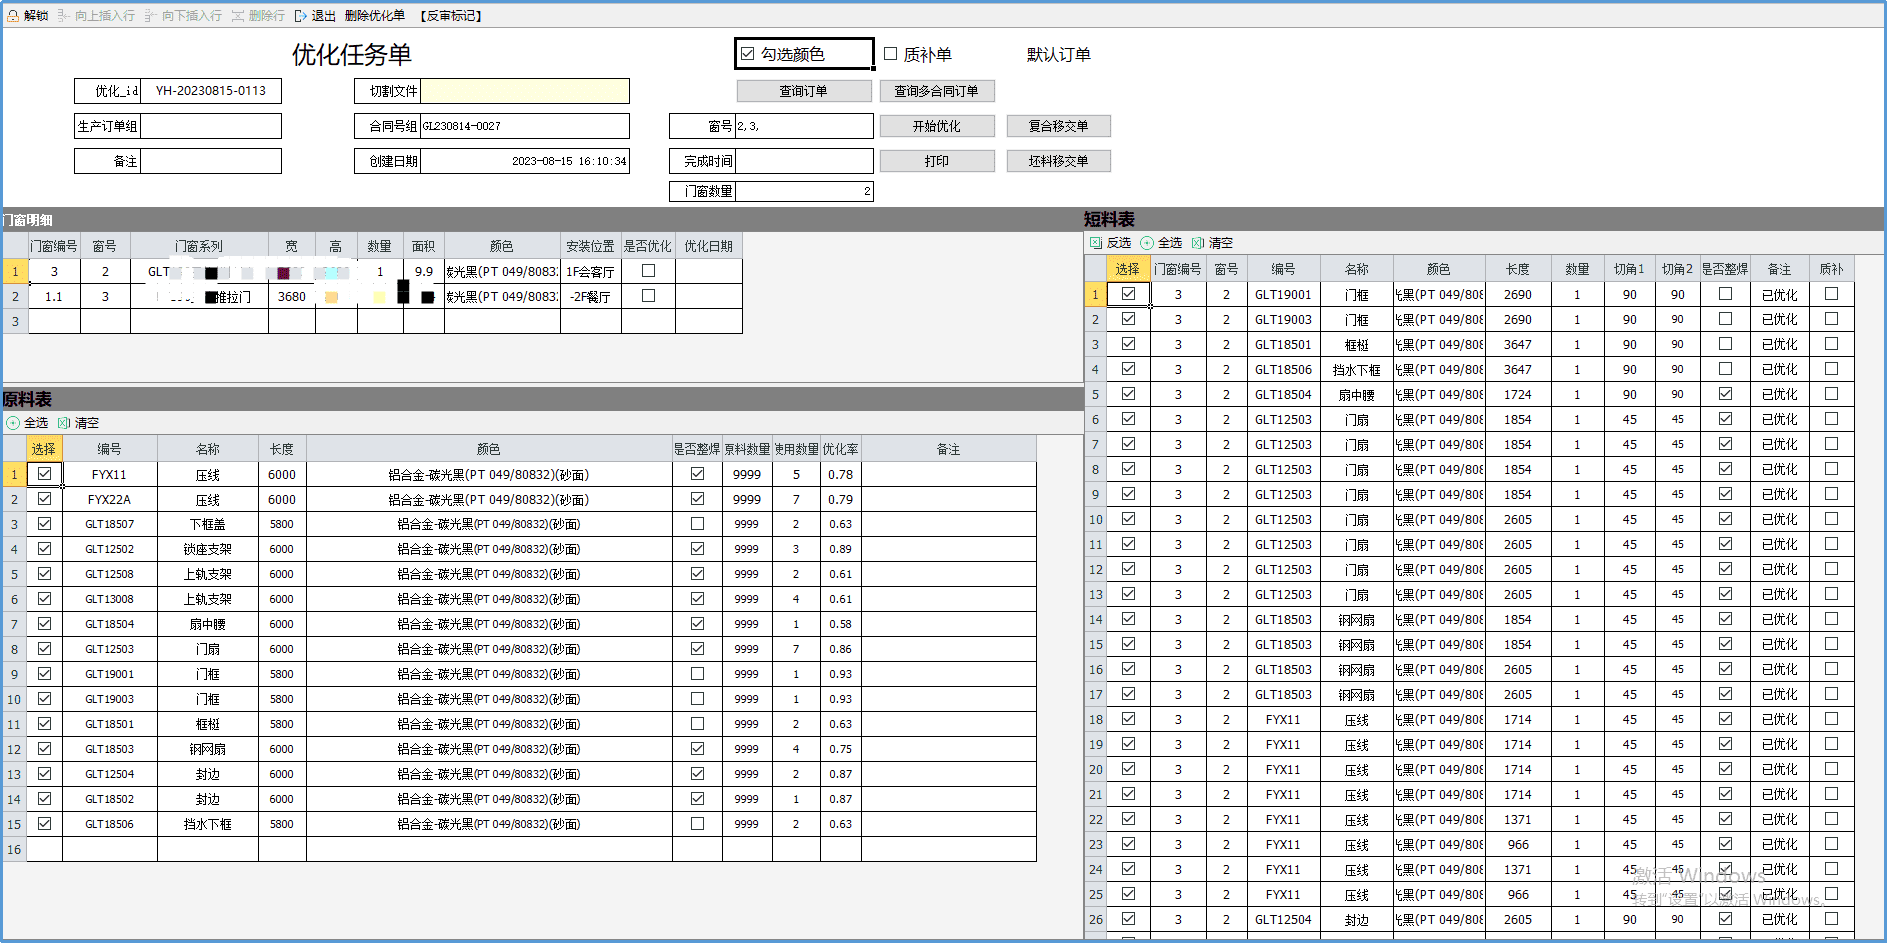Uncheck 选择 box for FYX22A row
Viewport: 1887px width, 945px height.
pos(45,499)
